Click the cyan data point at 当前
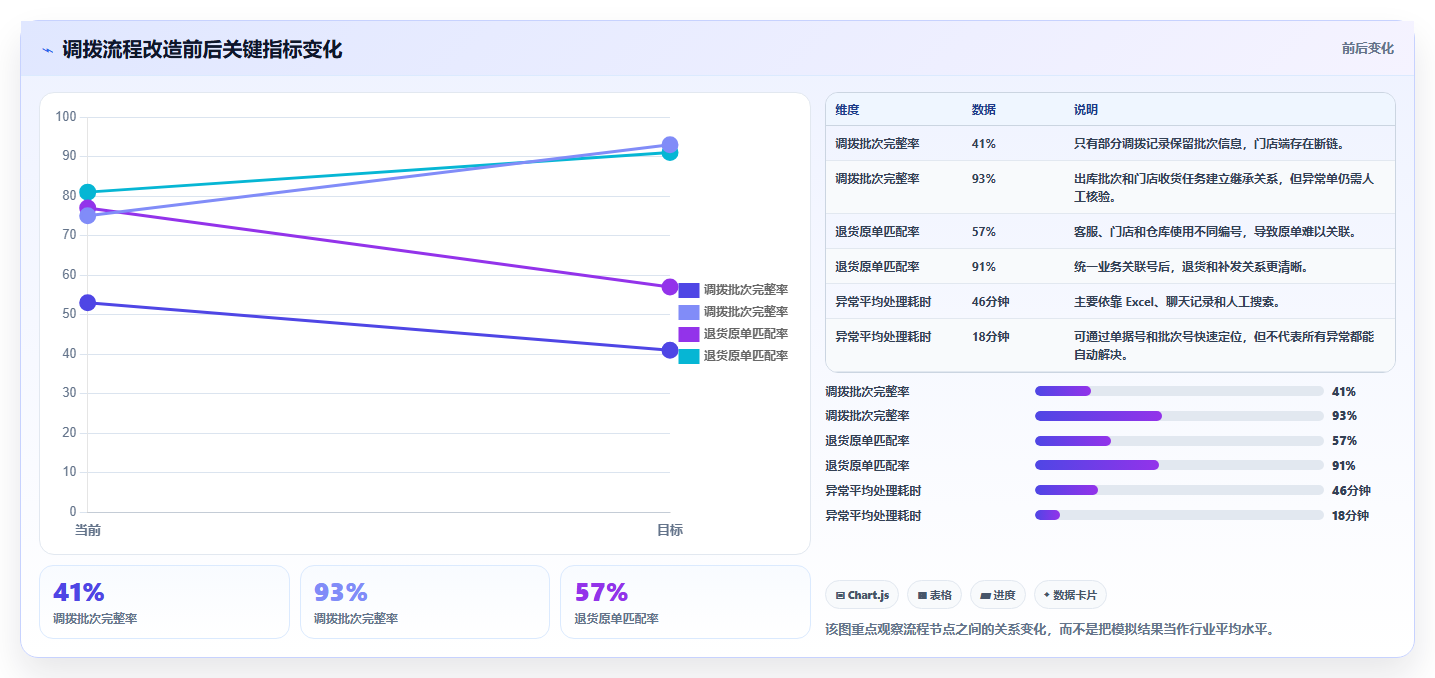1435x678 pixels. point(88,192)
